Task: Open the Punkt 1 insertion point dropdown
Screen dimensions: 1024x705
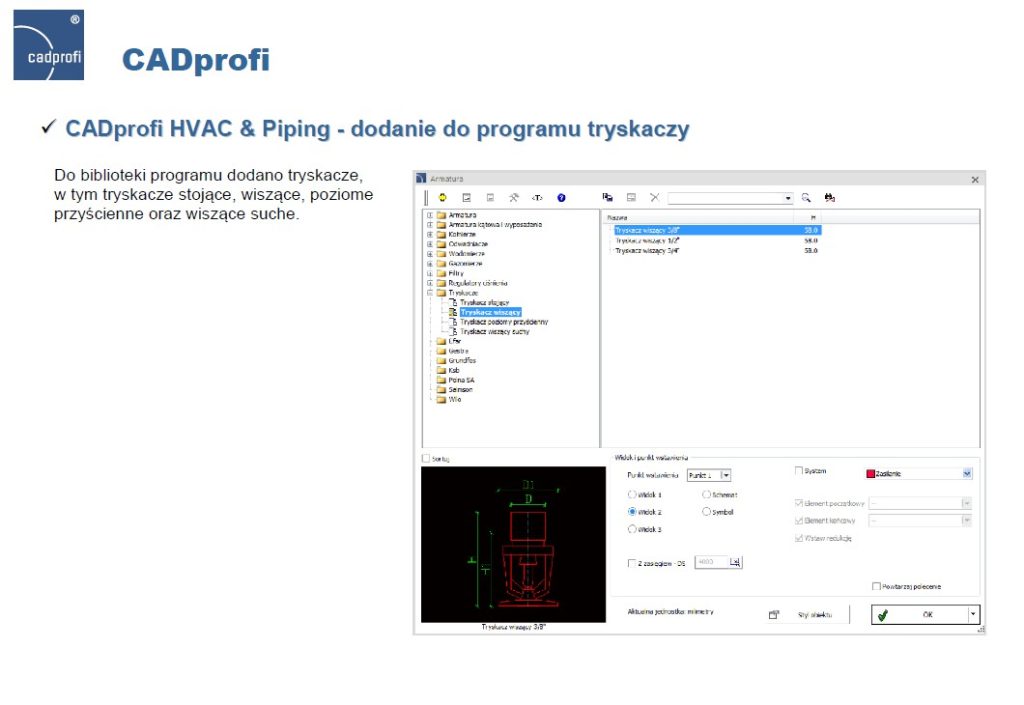Action: 726,476
